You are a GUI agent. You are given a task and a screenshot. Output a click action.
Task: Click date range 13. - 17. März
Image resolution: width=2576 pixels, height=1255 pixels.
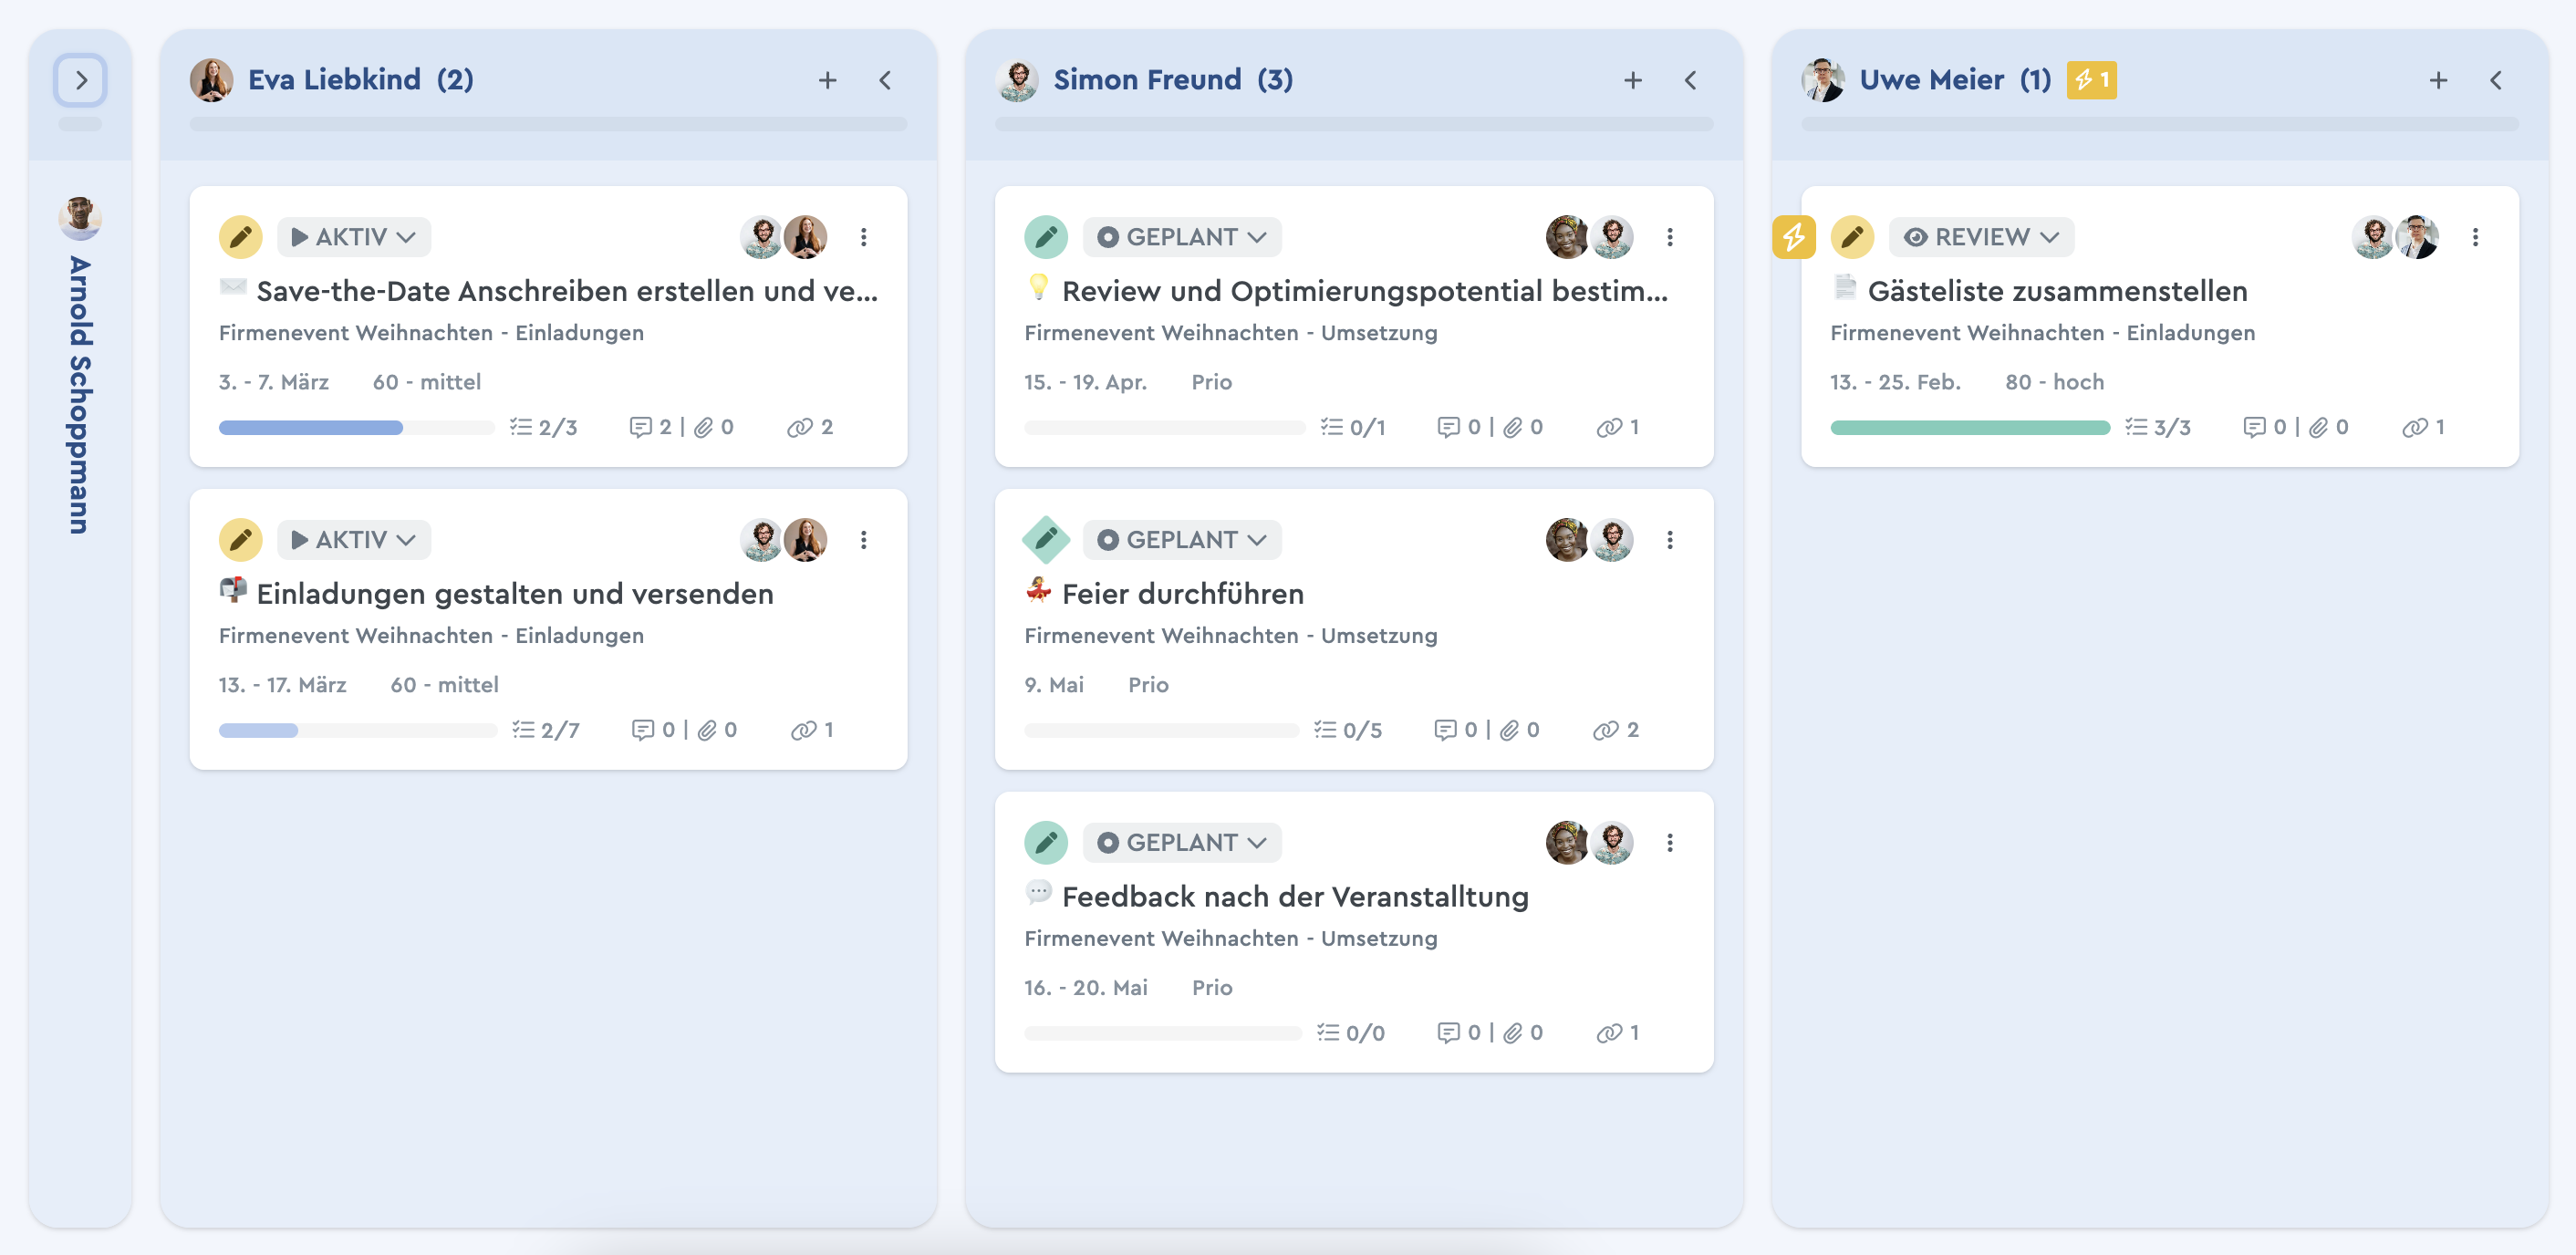(x=283, y=685)
